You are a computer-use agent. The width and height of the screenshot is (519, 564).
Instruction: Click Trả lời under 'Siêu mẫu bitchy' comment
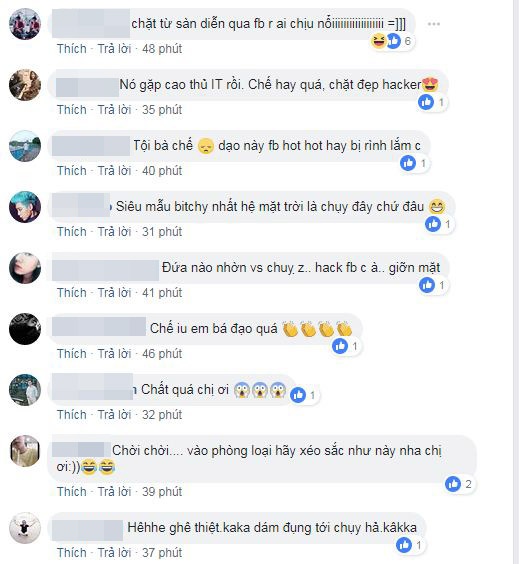pyautogui.click(x=114, y=231)
